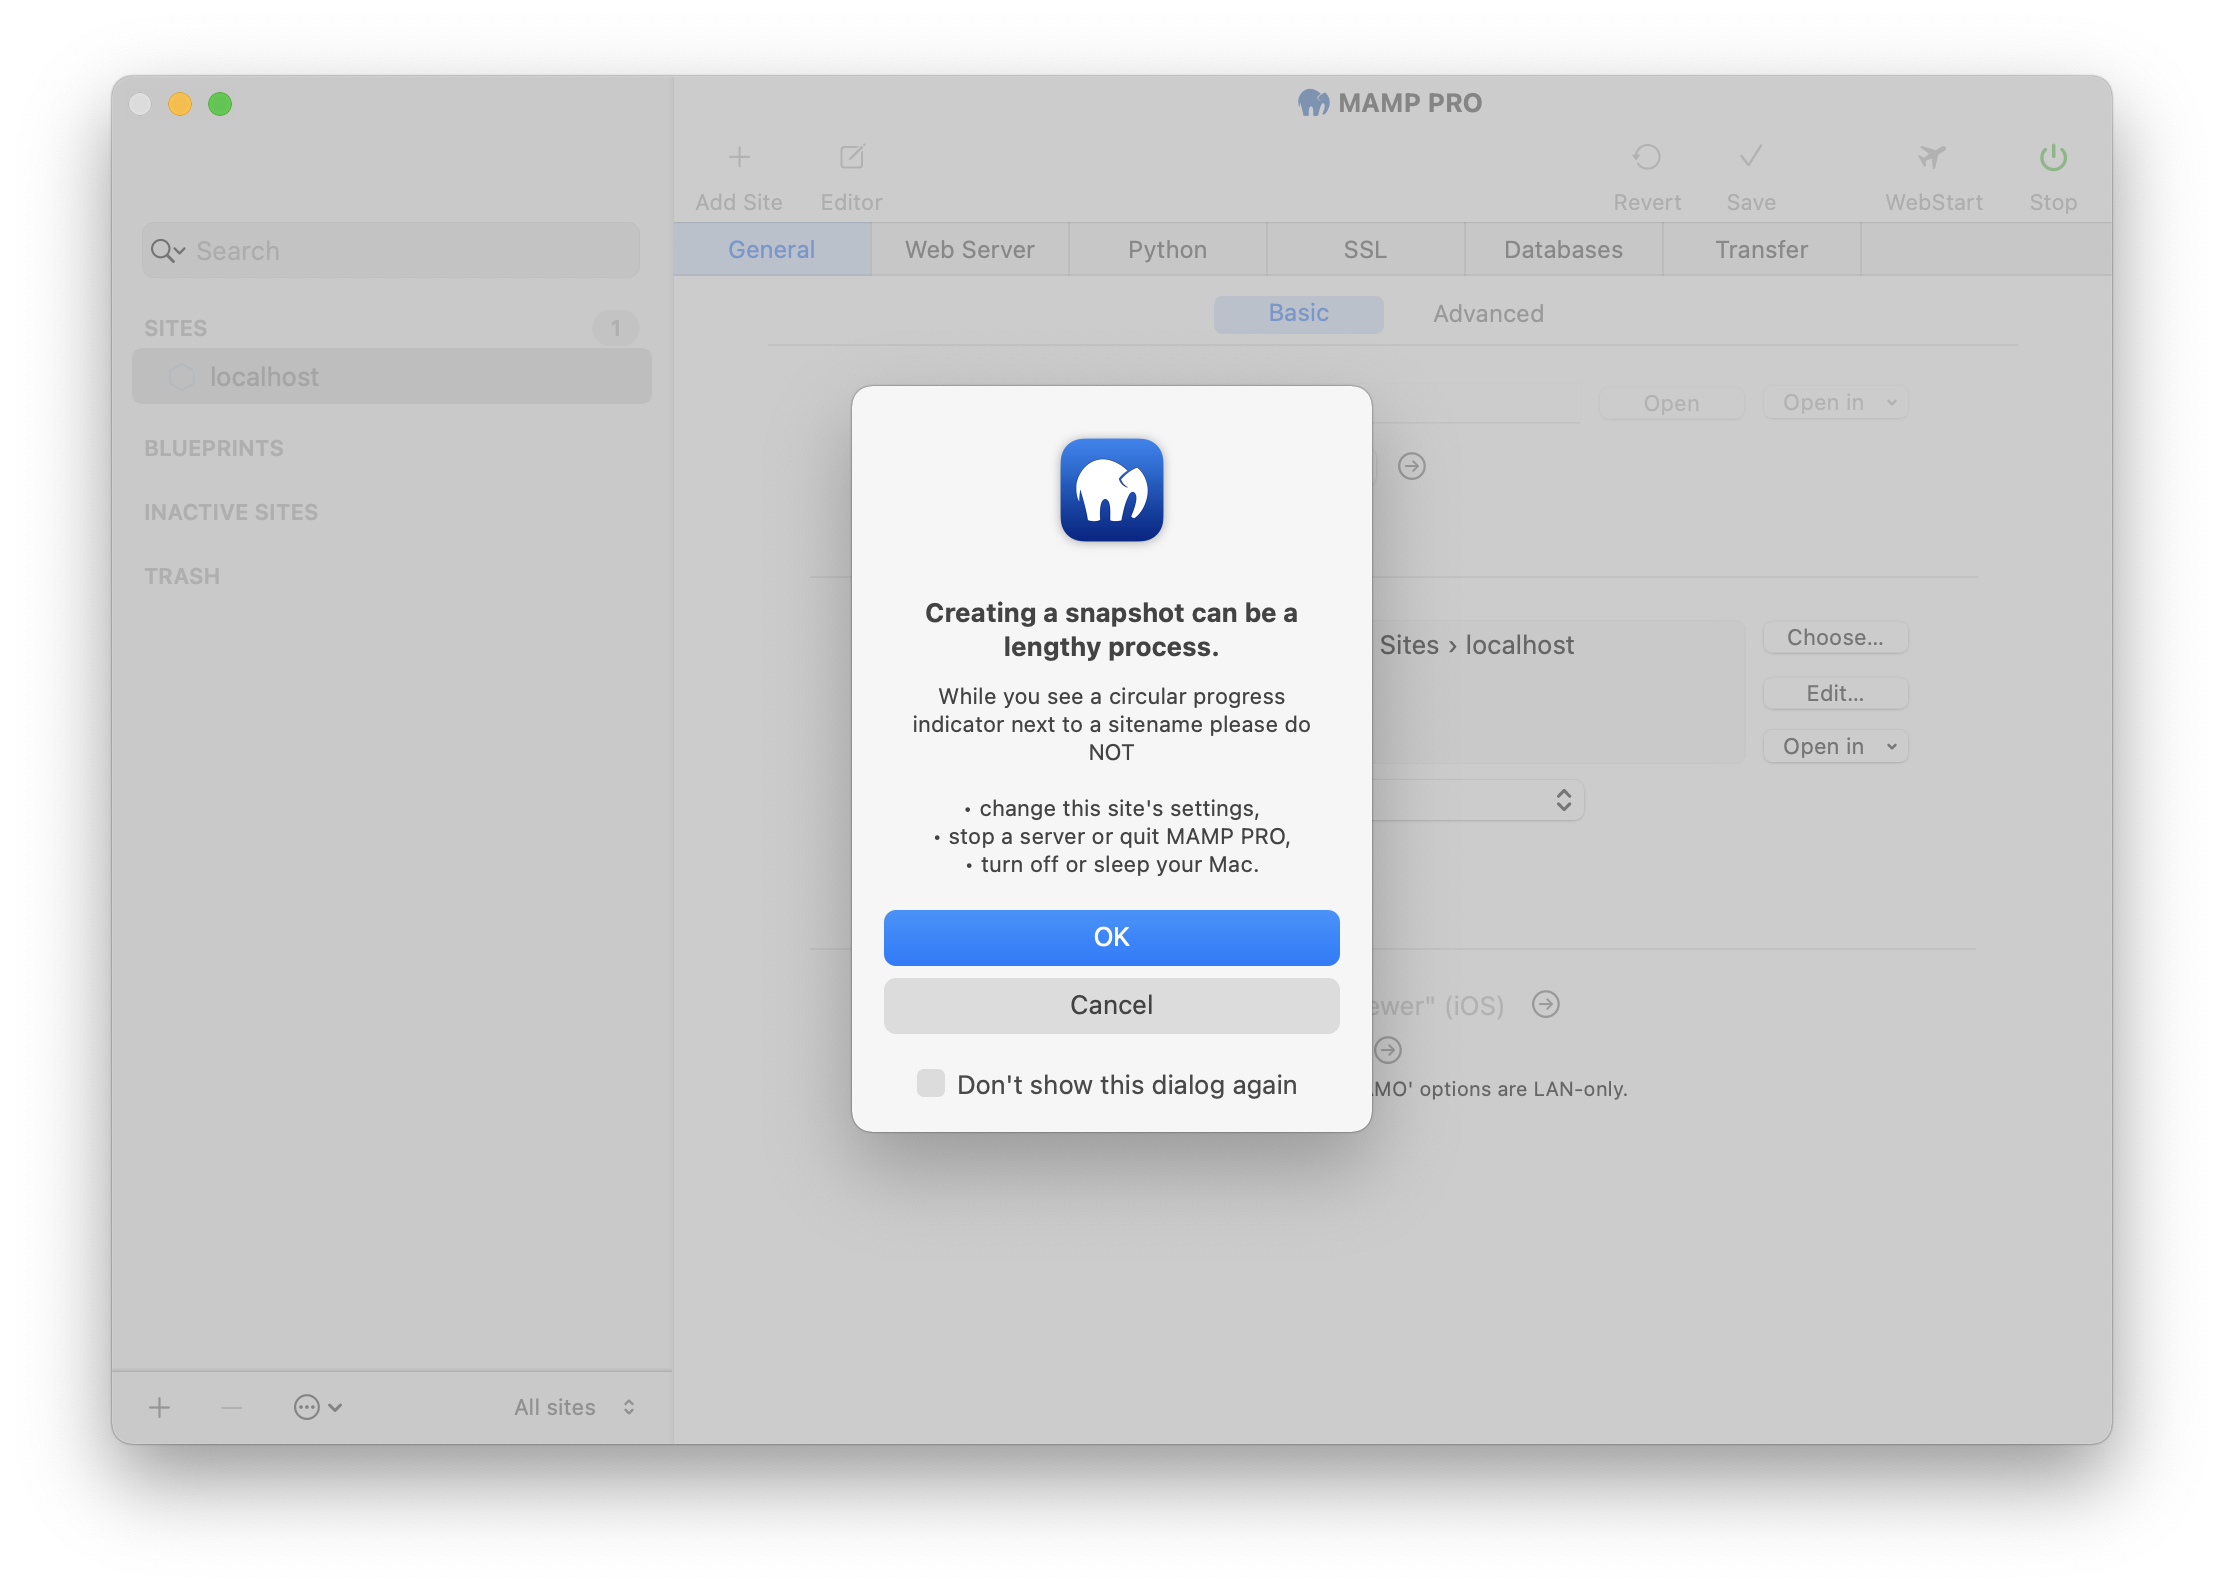Click the Save checkmark icon
Screen dimensions: 2224x1592
[x=1750, y=157]
